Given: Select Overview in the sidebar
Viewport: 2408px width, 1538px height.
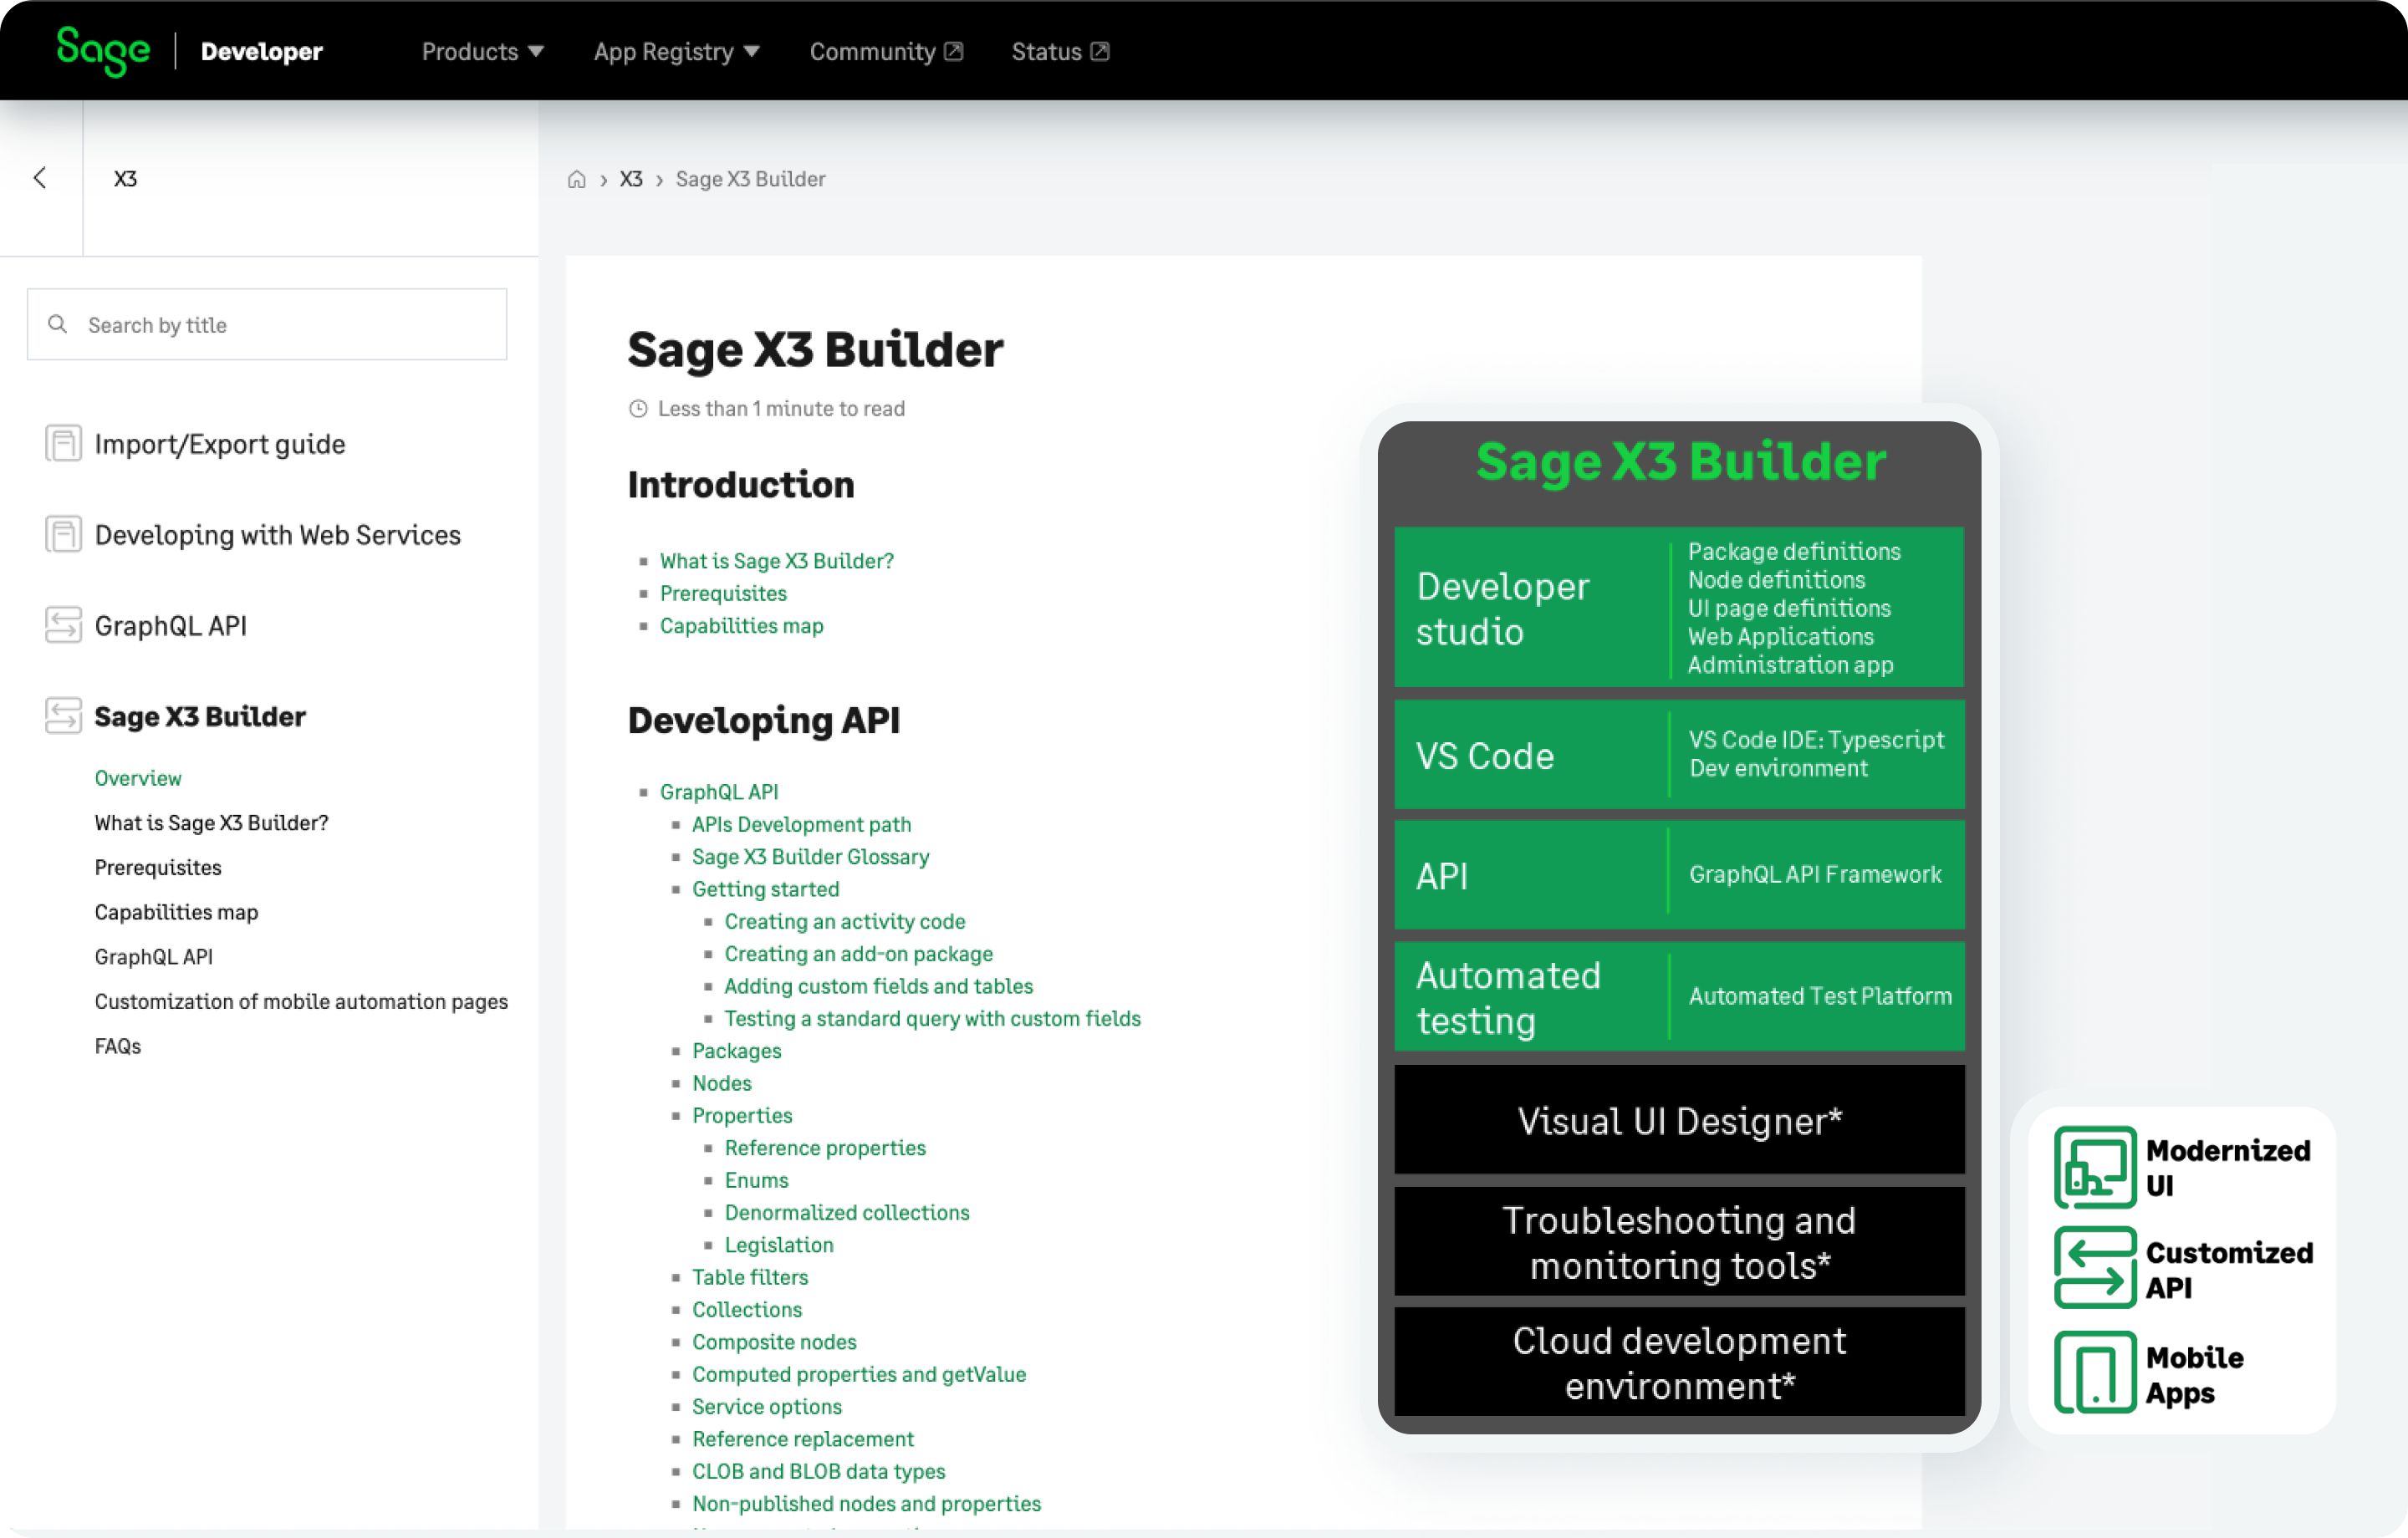Looking at the screenshot, I should click(138, 777).
